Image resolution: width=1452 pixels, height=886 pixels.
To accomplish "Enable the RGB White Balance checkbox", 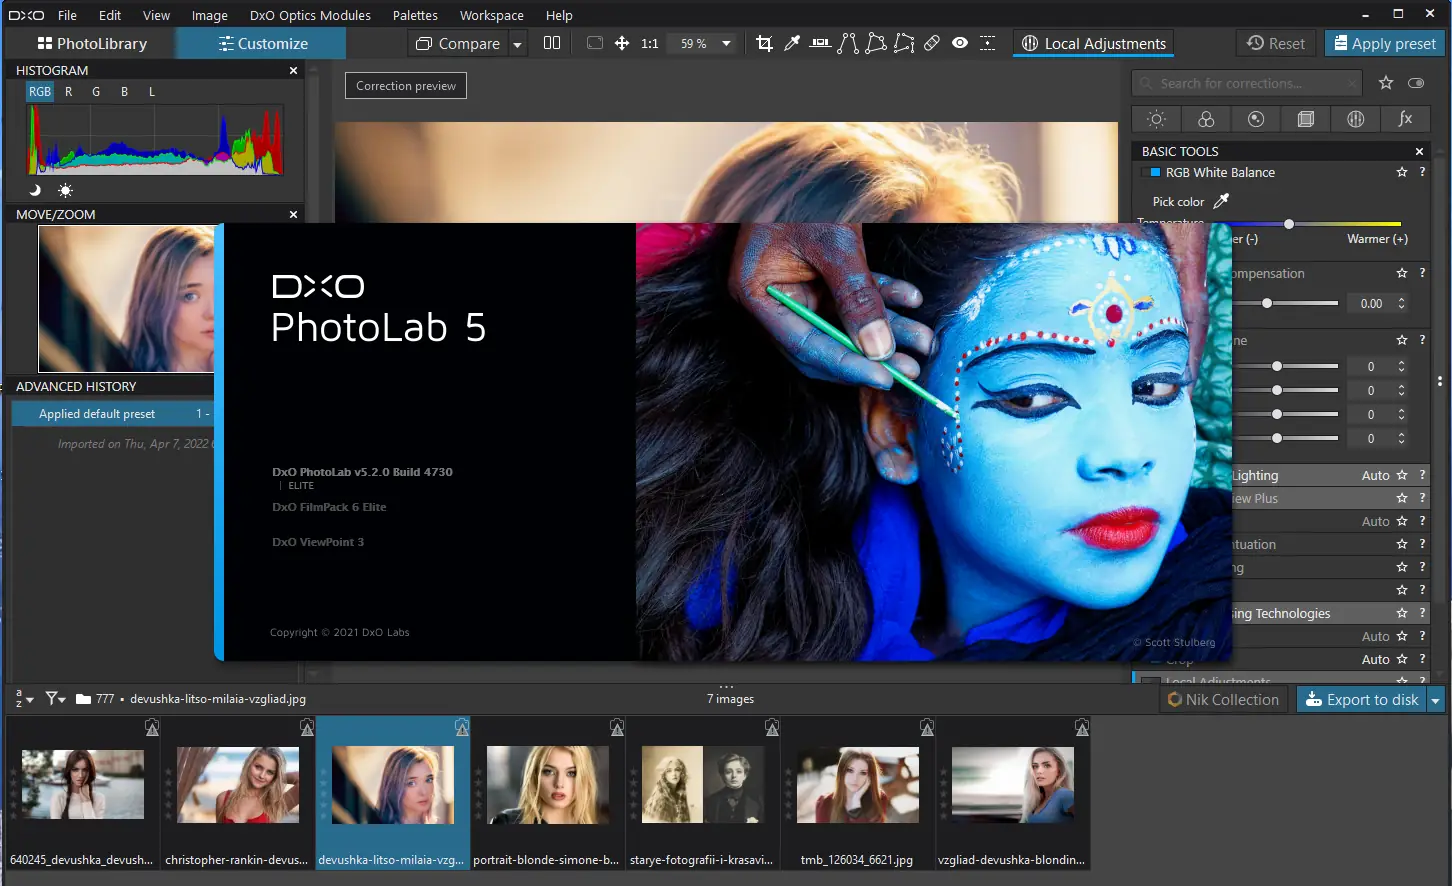I will click(x=1144, y=172).
